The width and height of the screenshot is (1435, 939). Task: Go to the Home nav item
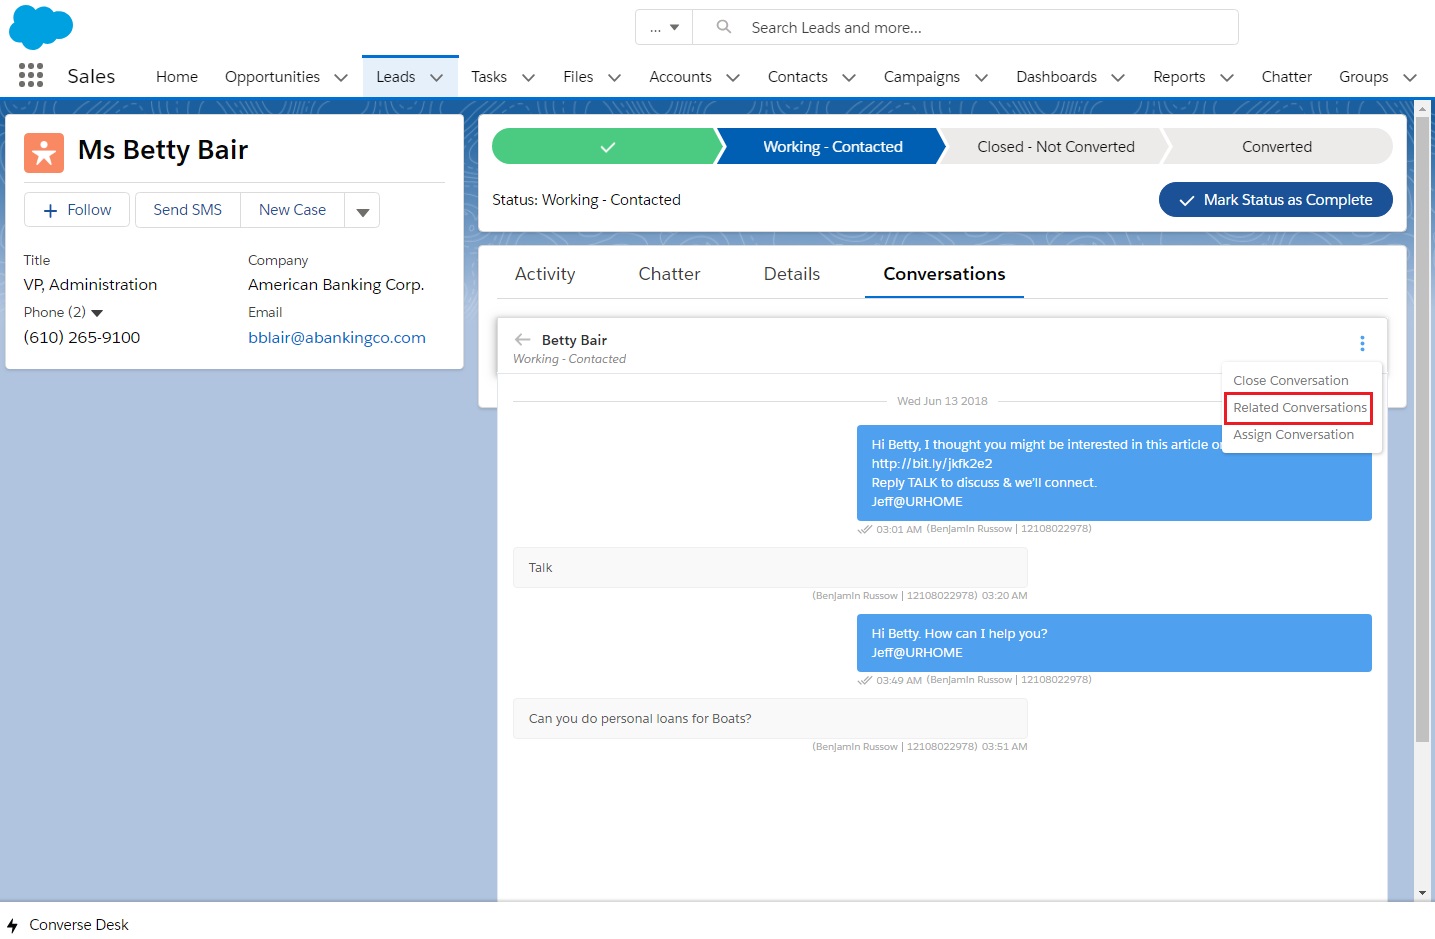click(x=177, y=77)
